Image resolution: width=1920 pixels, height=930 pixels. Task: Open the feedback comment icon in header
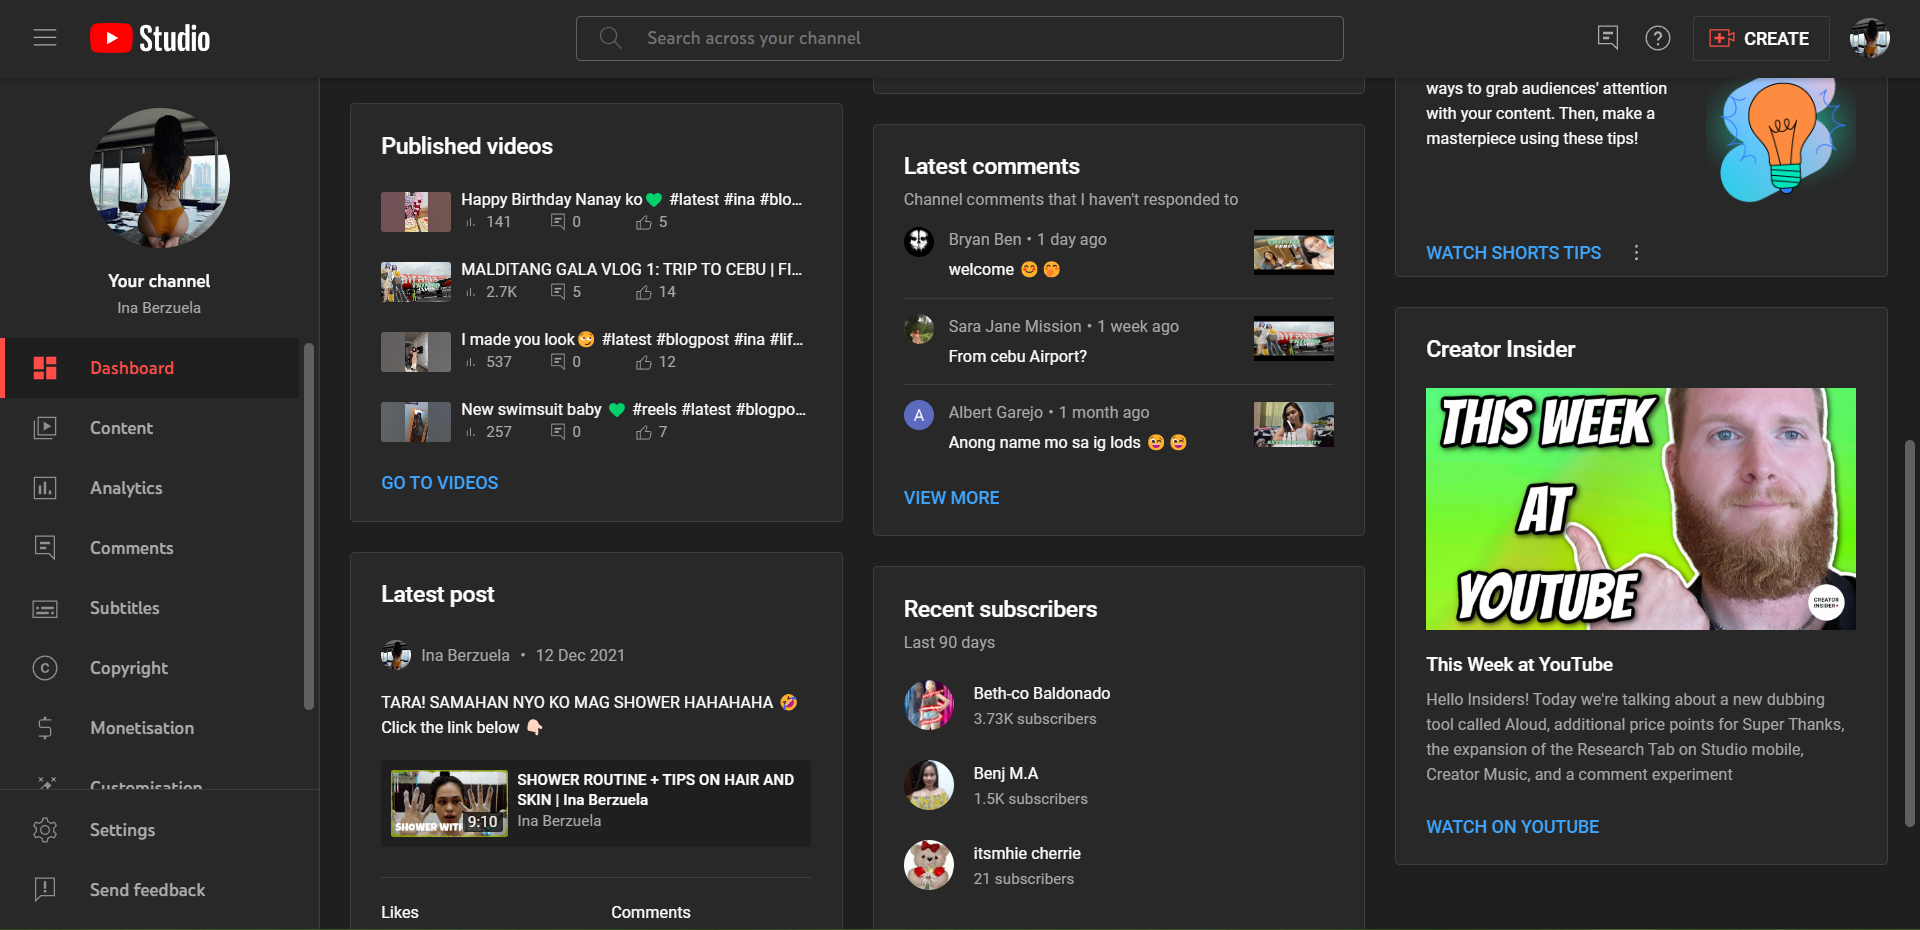[1608, 38]
